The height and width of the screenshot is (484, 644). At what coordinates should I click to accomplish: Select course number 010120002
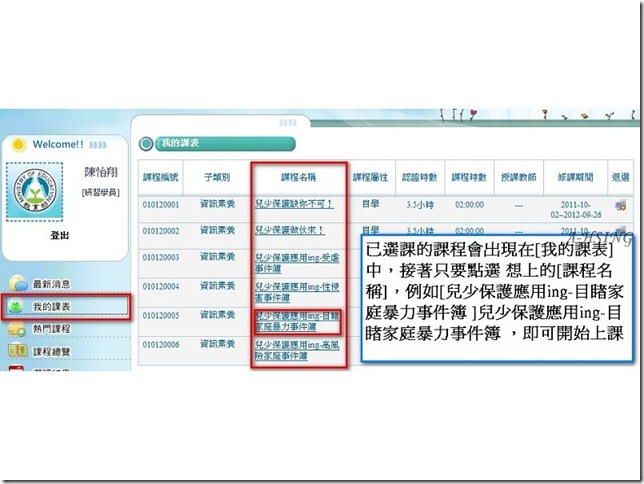tap(161, 231)
